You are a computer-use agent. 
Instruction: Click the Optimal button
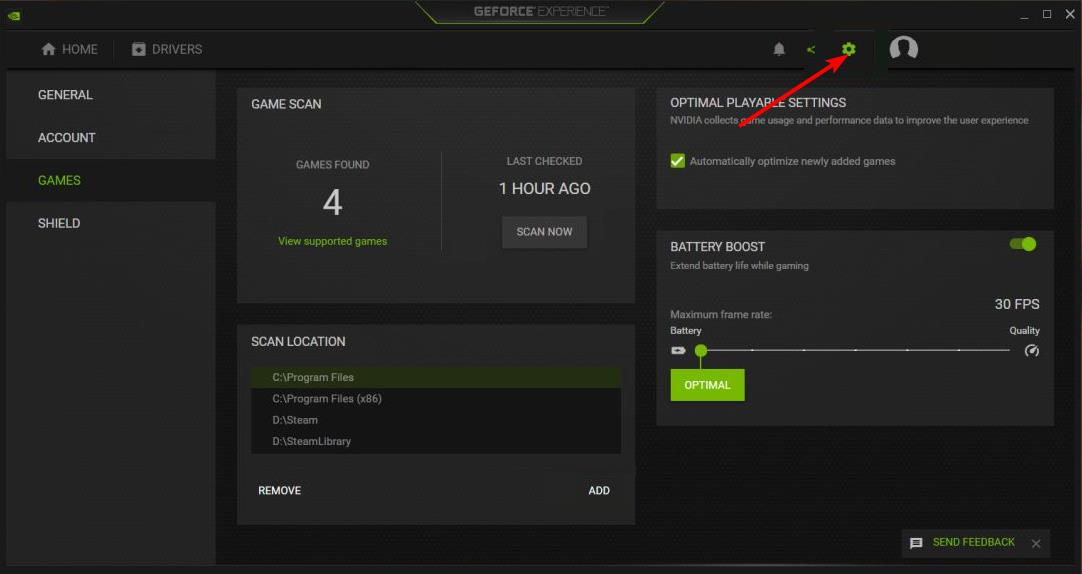tap(707, 385)
